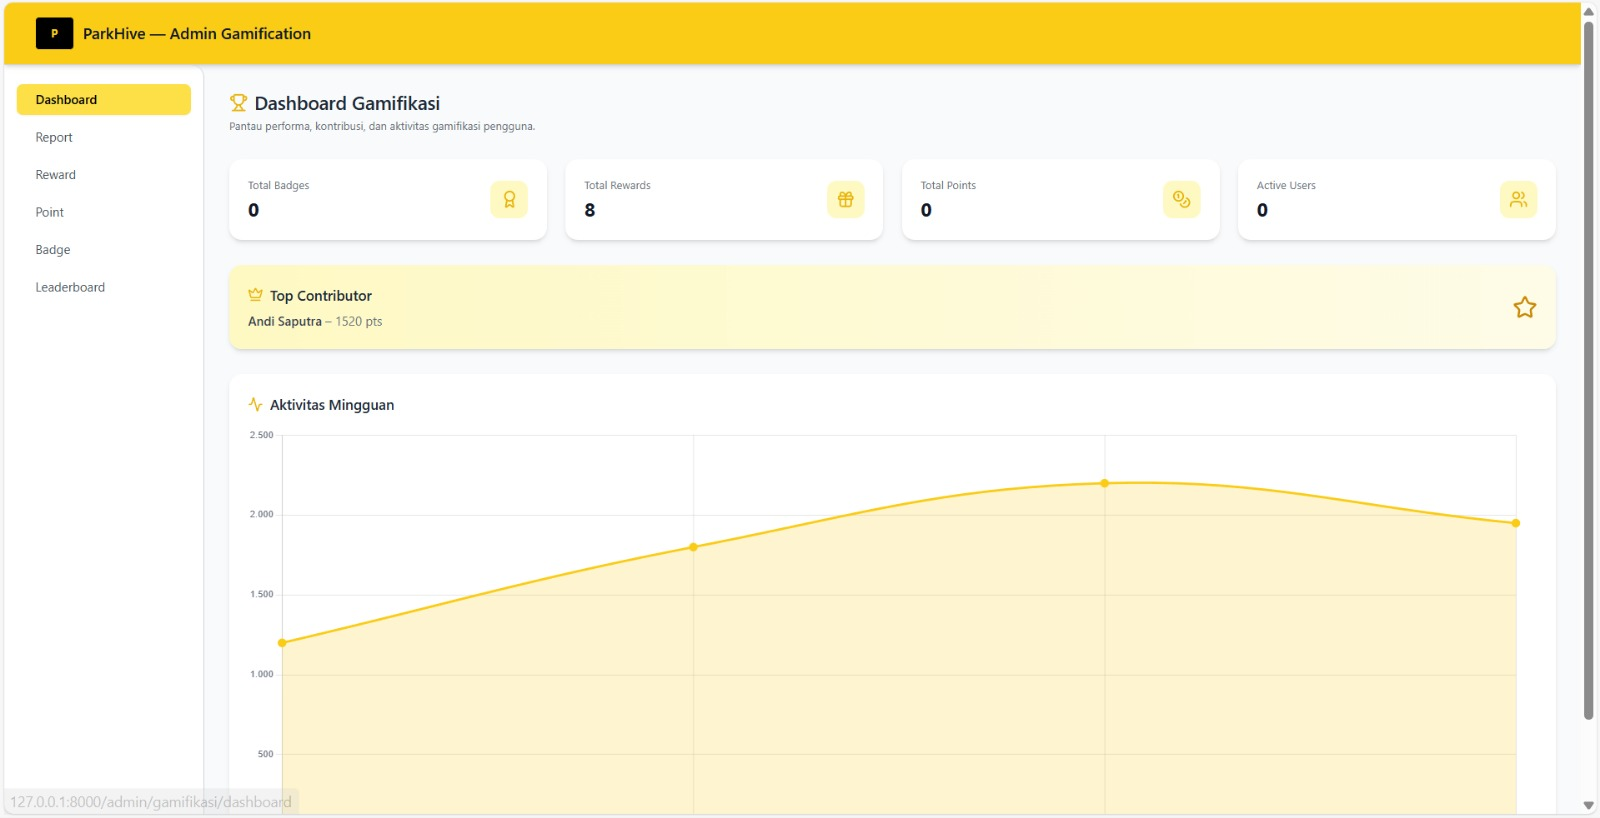Click the Total Rewards gift icon

tap(846, 199)
